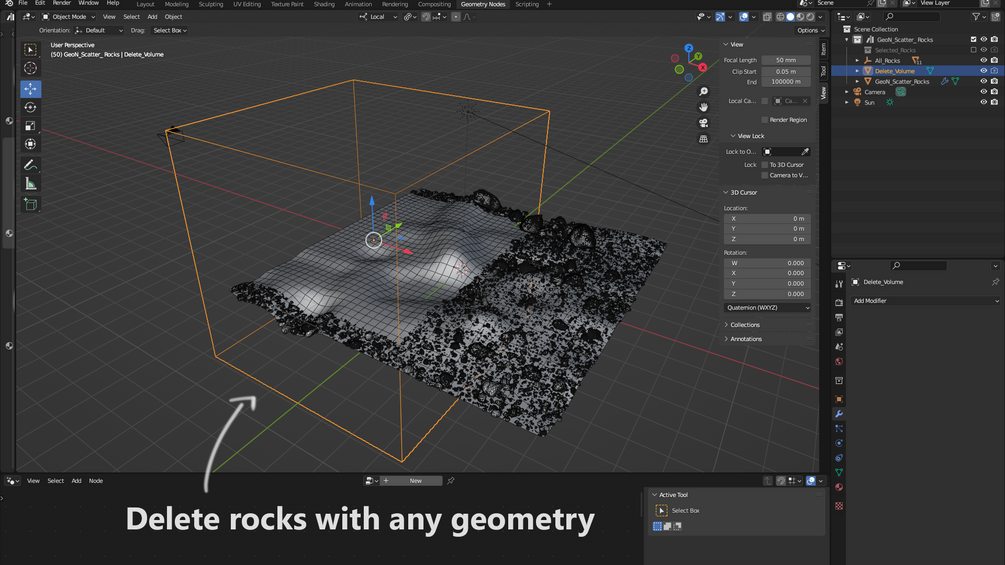This screenshot has height=565, width=1005.
Task: Click the red X axis on gizmo
Action: click(x=702, y=67)
